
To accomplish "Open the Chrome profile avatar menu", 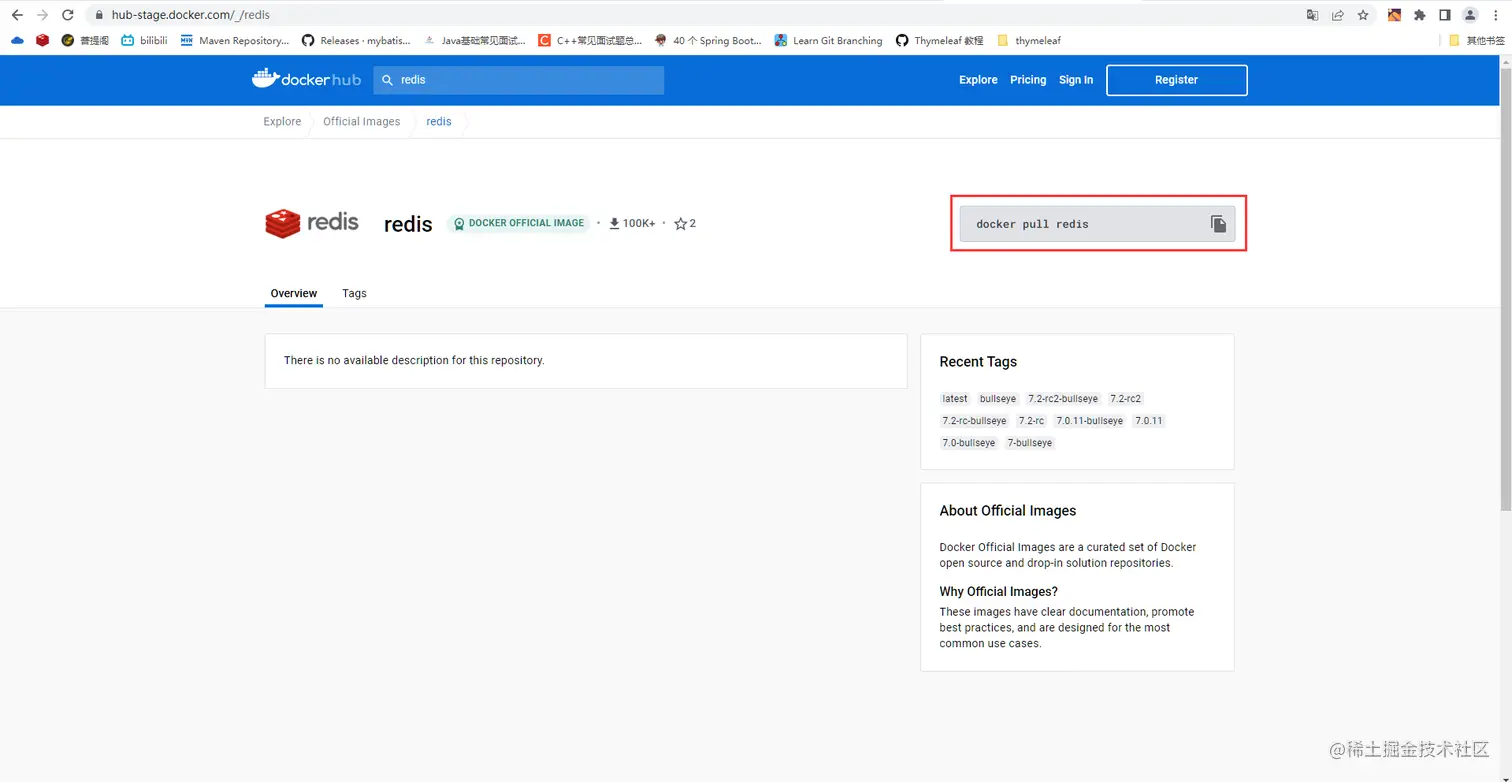I will 1470,15.
